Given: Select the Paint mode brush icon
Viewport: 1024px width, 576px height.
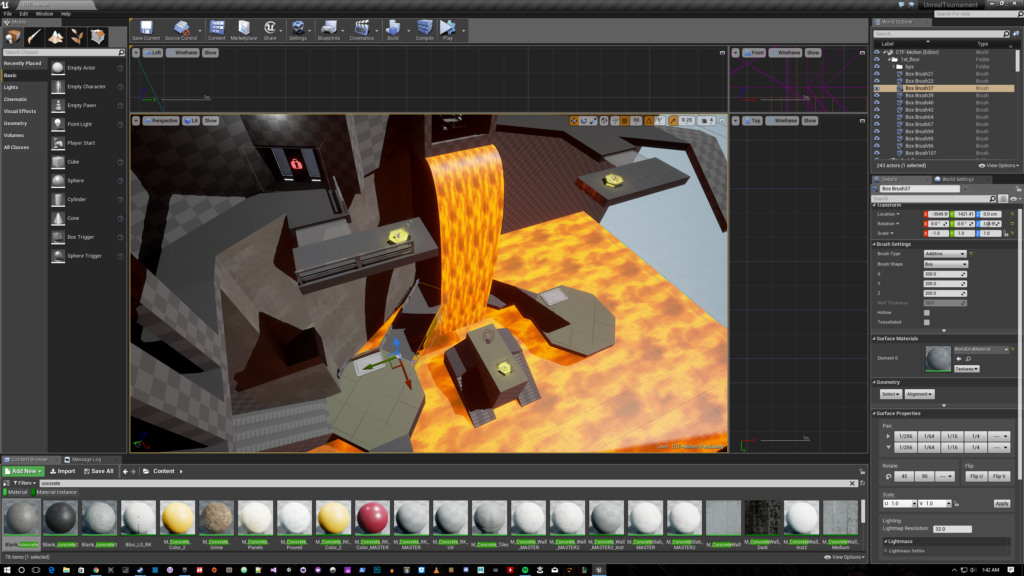Looking at the screenshot, I should [x=34, y=37].
